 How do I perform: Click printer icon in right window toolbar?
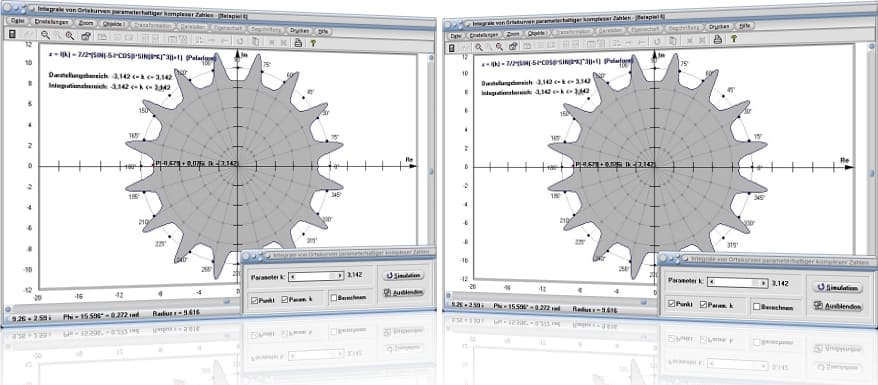pos(717,39)
